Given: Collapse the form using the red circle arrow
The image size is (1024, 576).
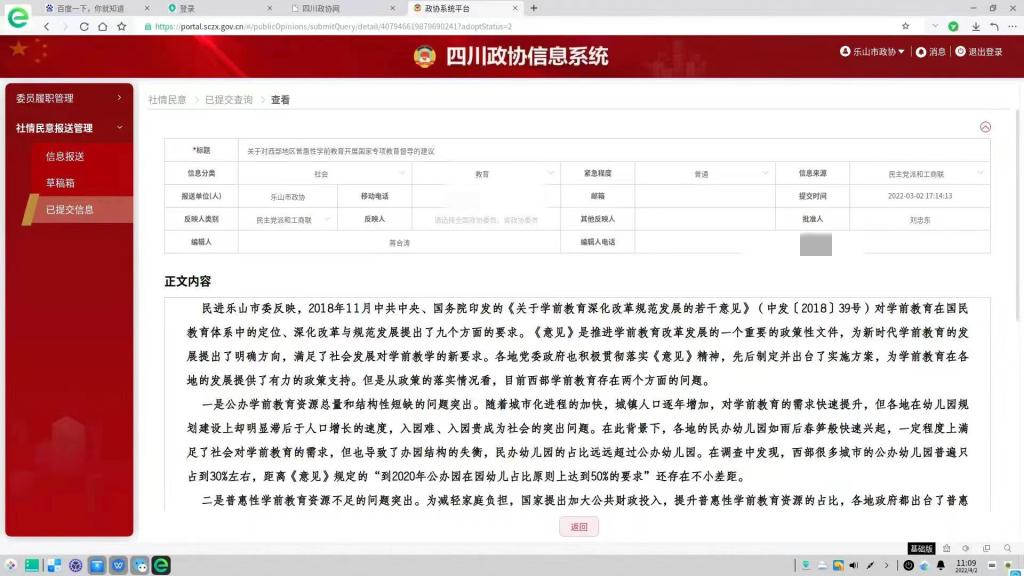Looking at the screenshot, I should (985, 127).
